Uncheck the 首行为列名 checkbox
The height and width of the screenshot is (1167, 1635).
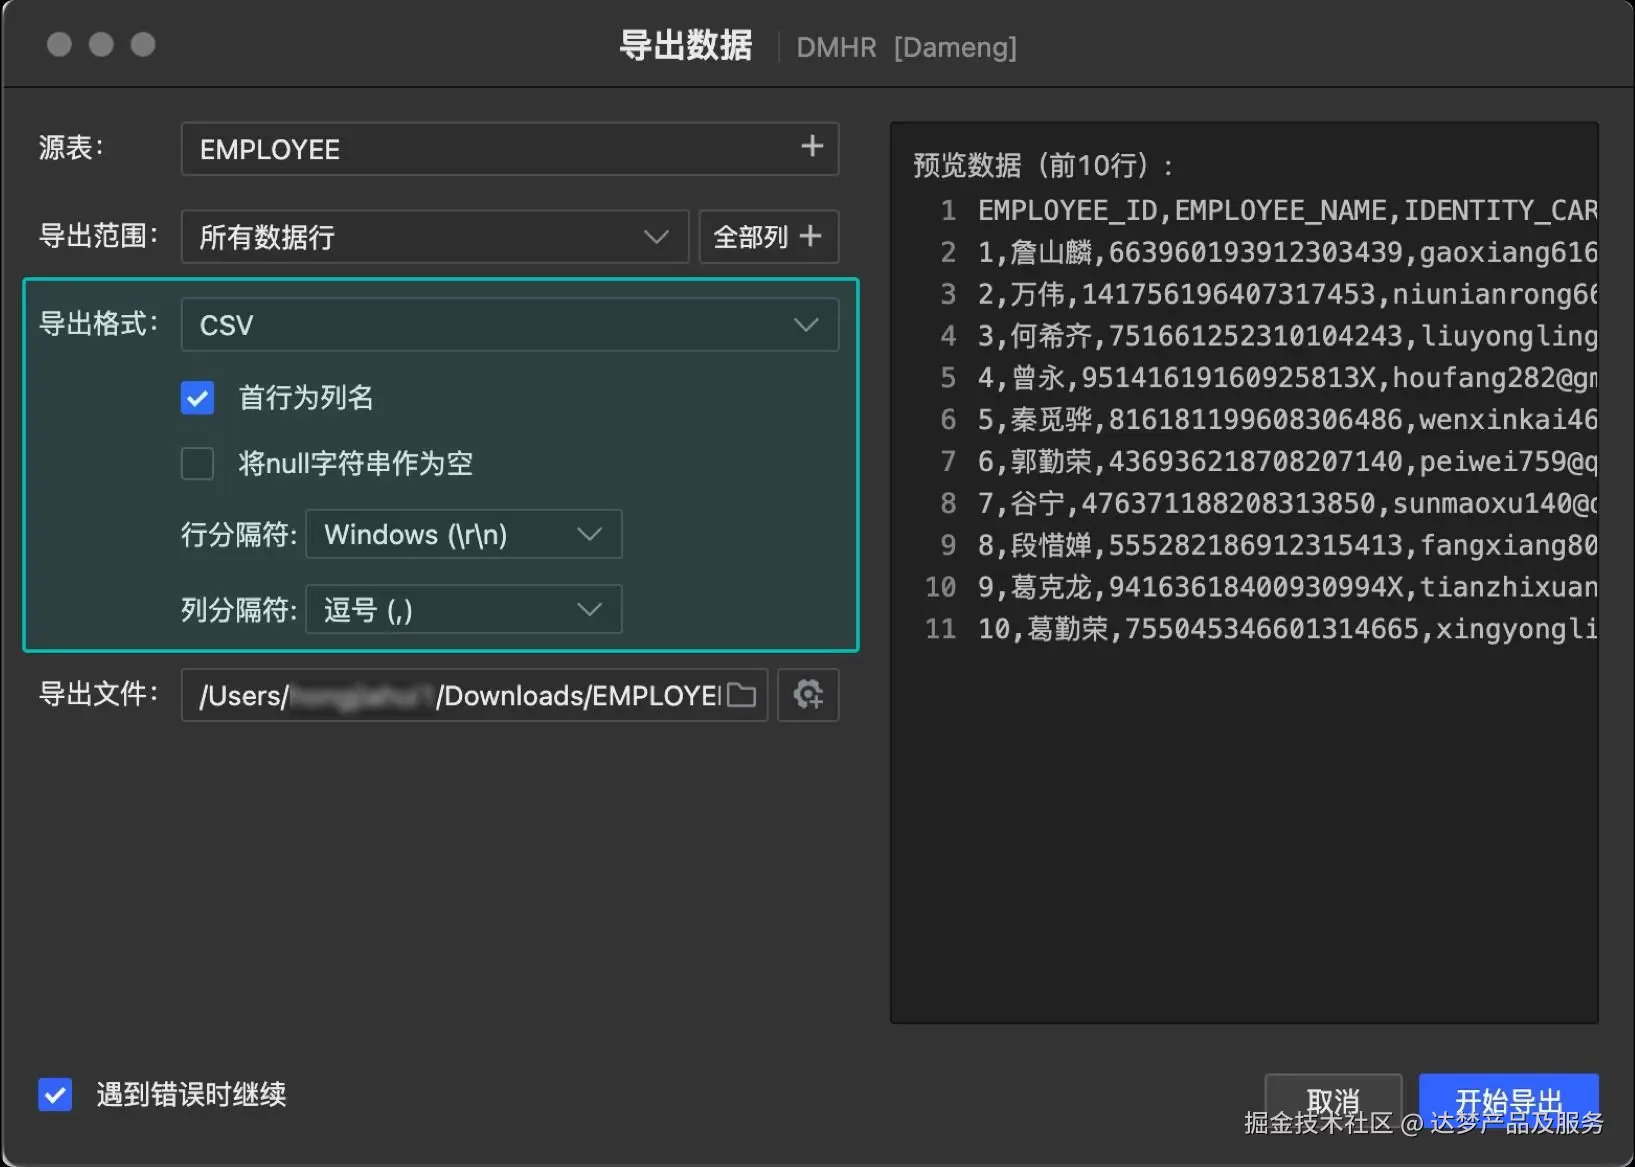(197, 398)
